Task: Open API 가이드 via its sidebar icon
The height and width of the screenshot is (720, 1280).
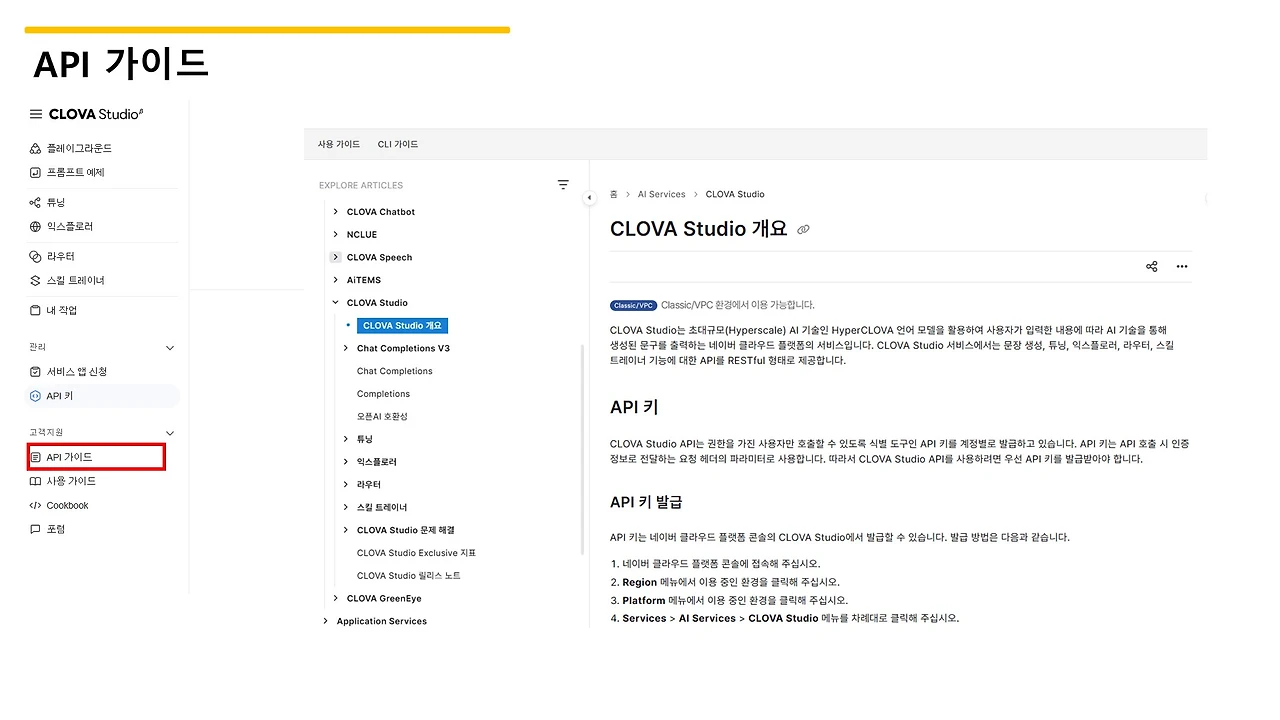Action: (x=37, y=457)
